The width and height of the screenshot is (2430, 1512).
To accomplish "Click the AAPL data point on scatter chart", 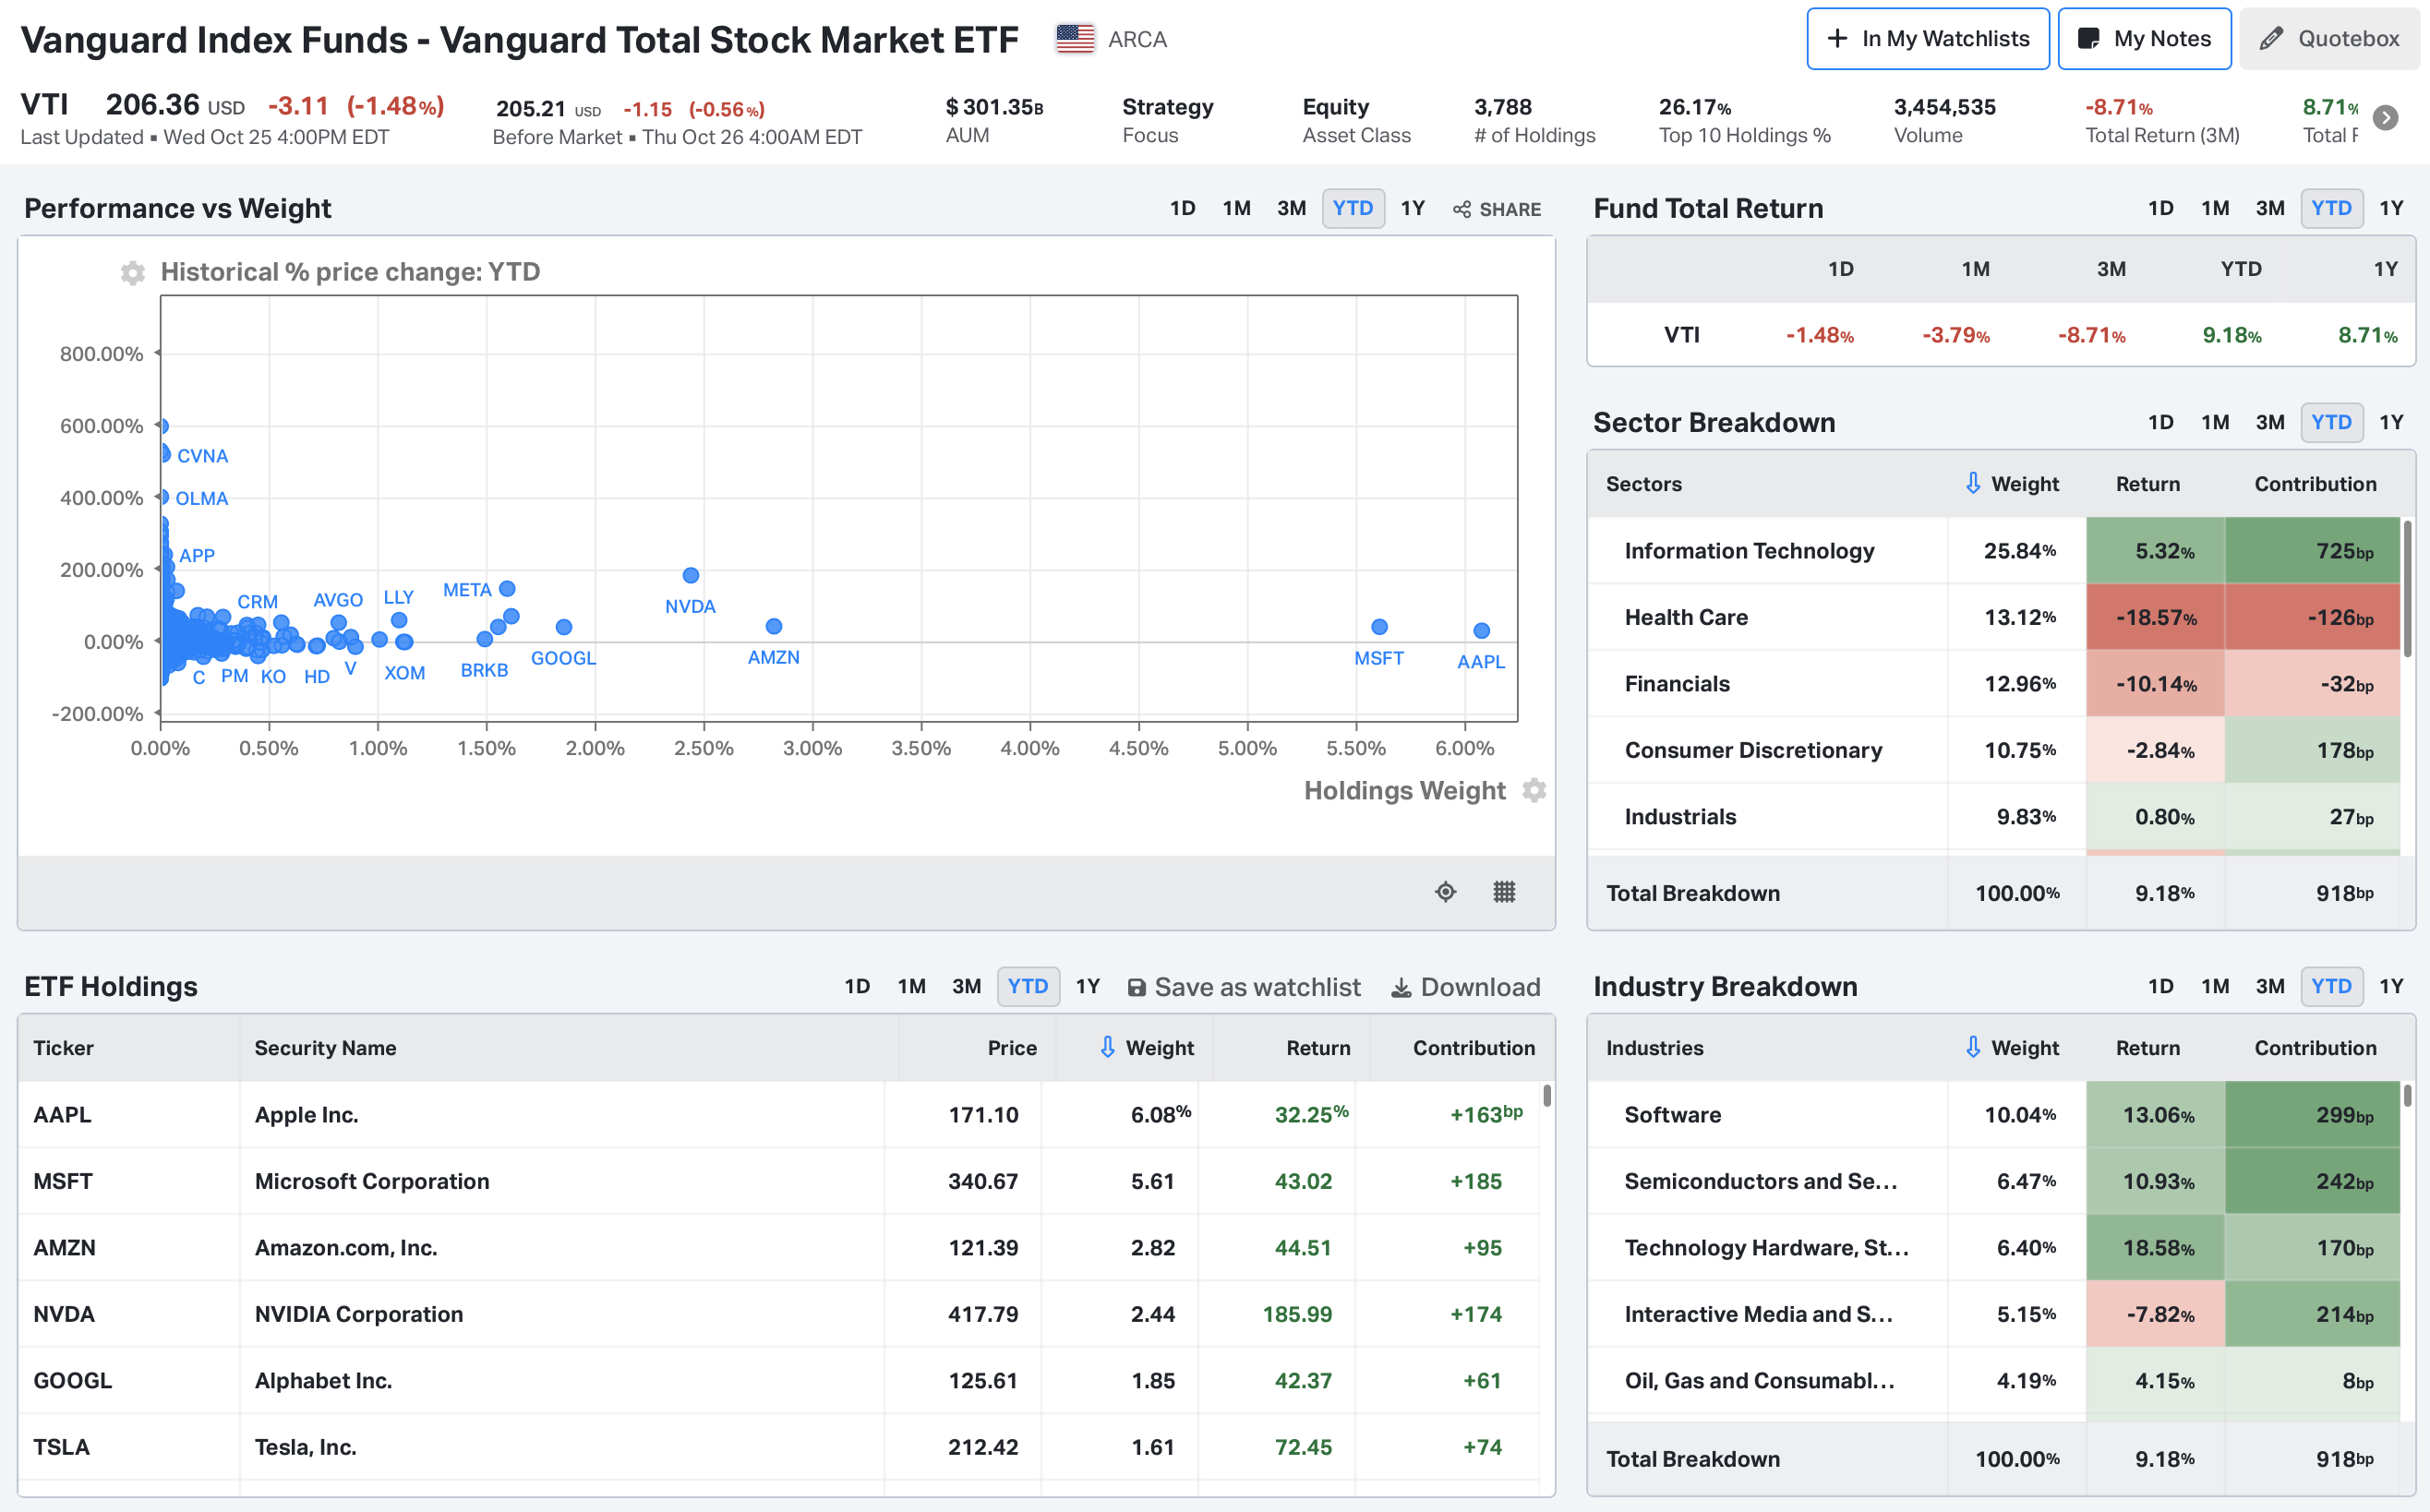I will [1482, 630].
